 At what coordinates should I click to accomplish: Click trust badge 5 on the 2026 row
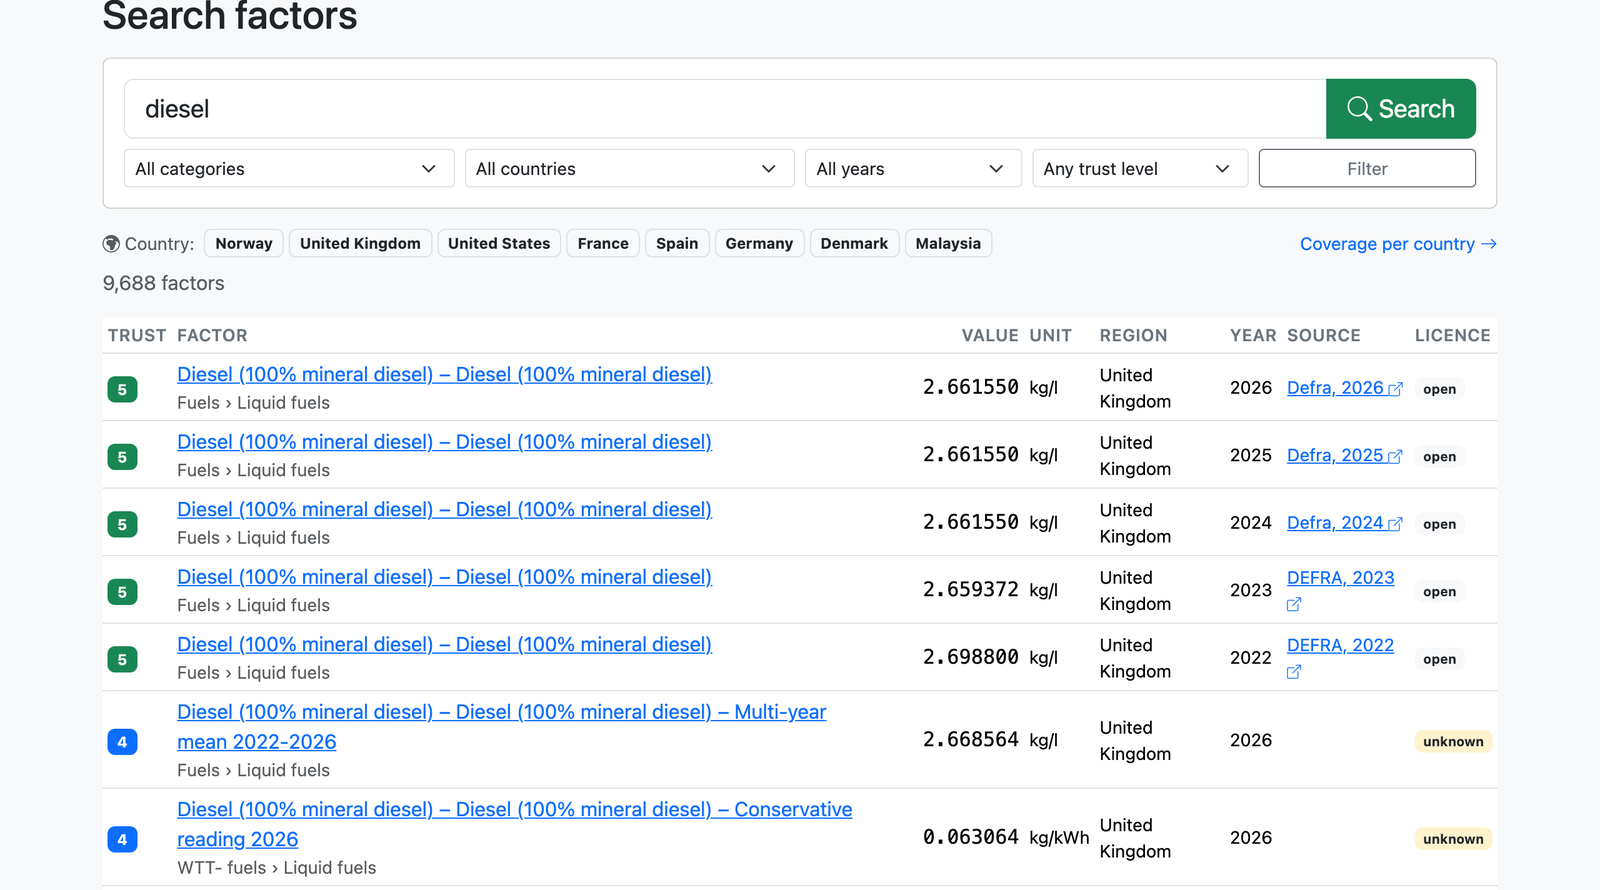[x=122, y=389]
